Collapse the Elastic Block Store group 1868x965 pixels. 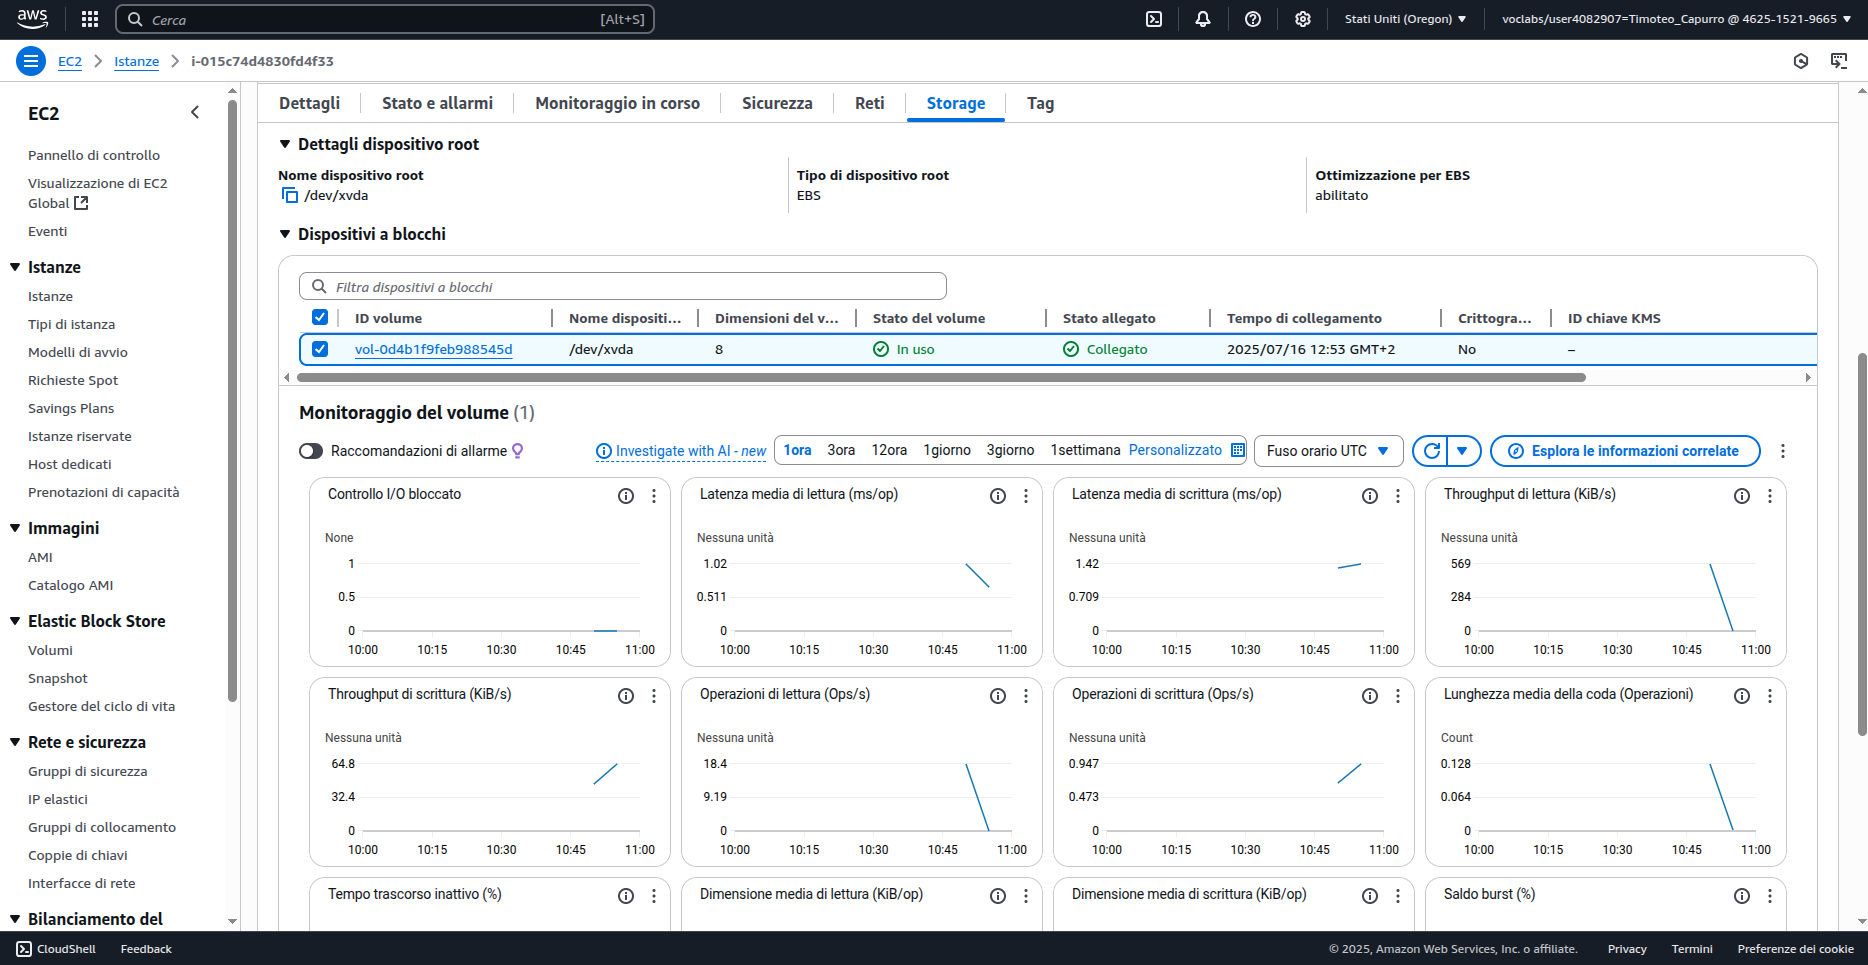(x=15, y=621)
